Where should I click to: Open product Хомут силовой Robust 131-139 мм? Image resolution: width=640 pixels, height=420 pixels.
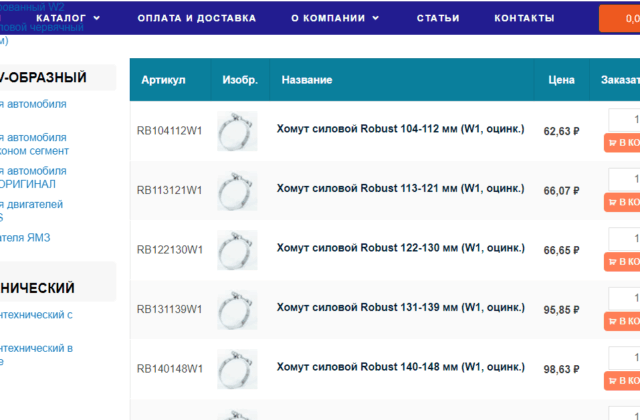(400, 308)
